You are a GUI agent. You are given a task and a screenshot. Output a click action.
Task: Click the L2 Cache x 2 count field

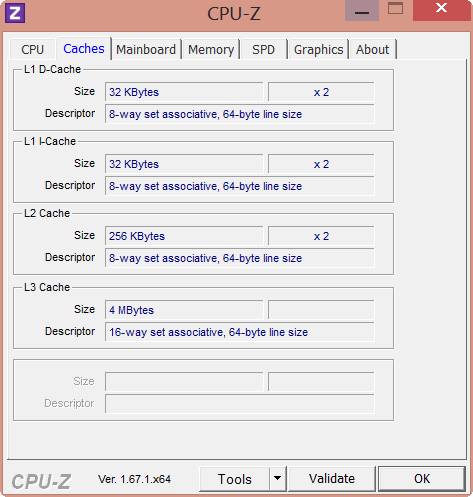[x=321, y=236]
